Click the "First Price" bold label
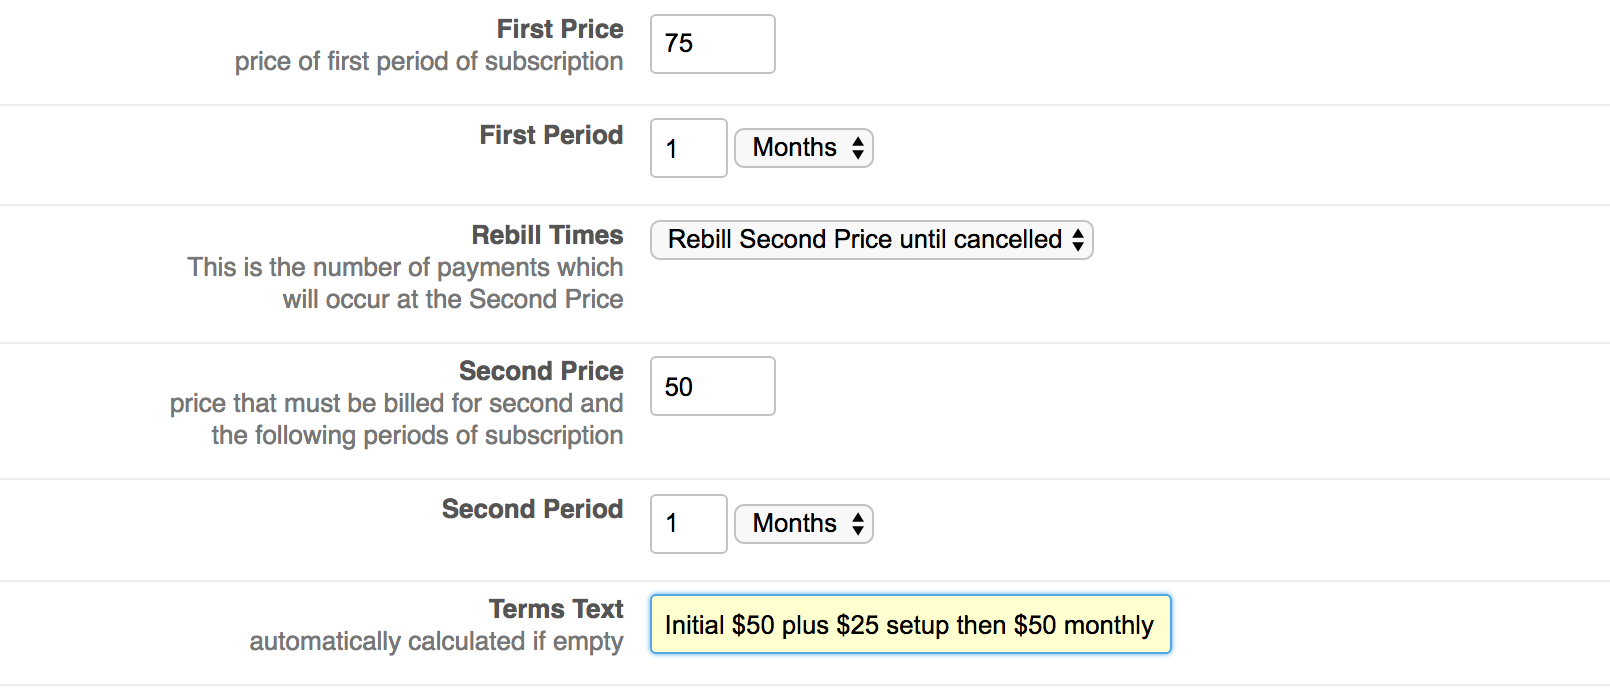The height and width of the screenshot is (692, 1610). [560, 29]
